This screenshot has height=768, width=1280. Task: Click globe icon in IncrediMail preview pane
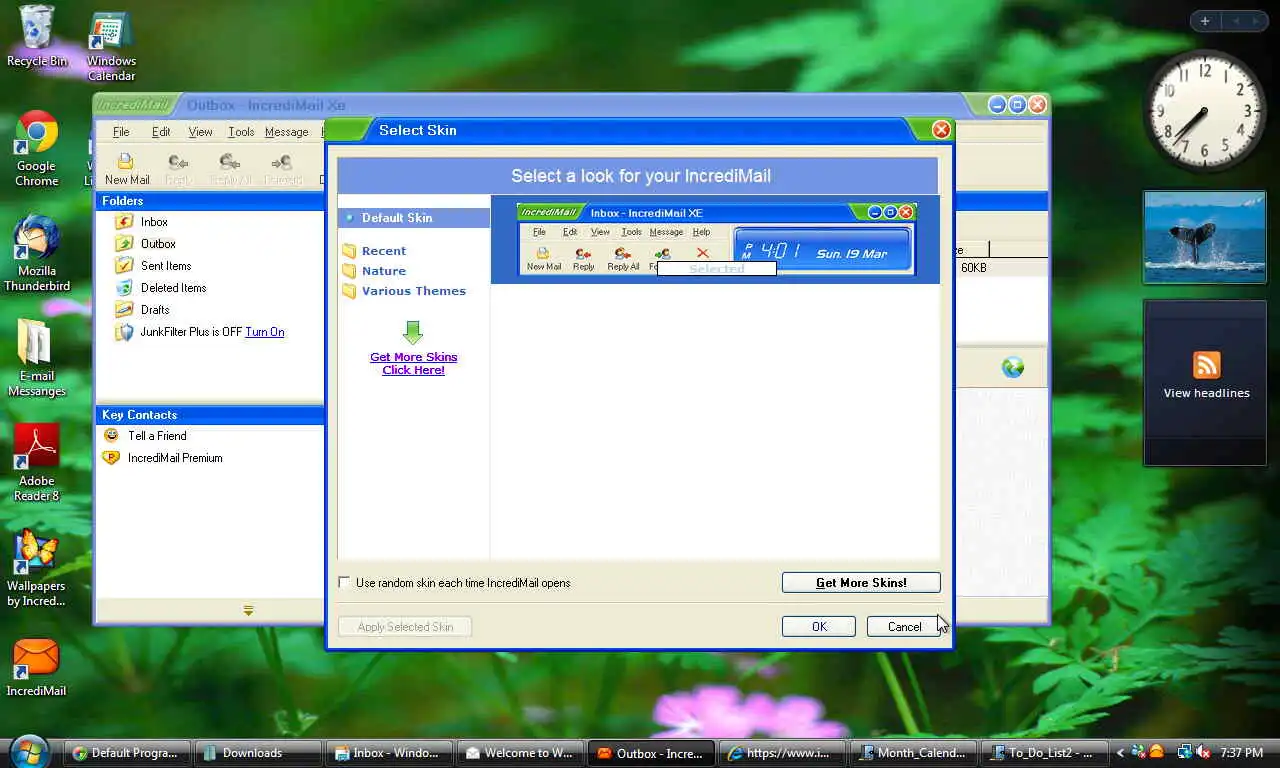[x=1013, y=367]
